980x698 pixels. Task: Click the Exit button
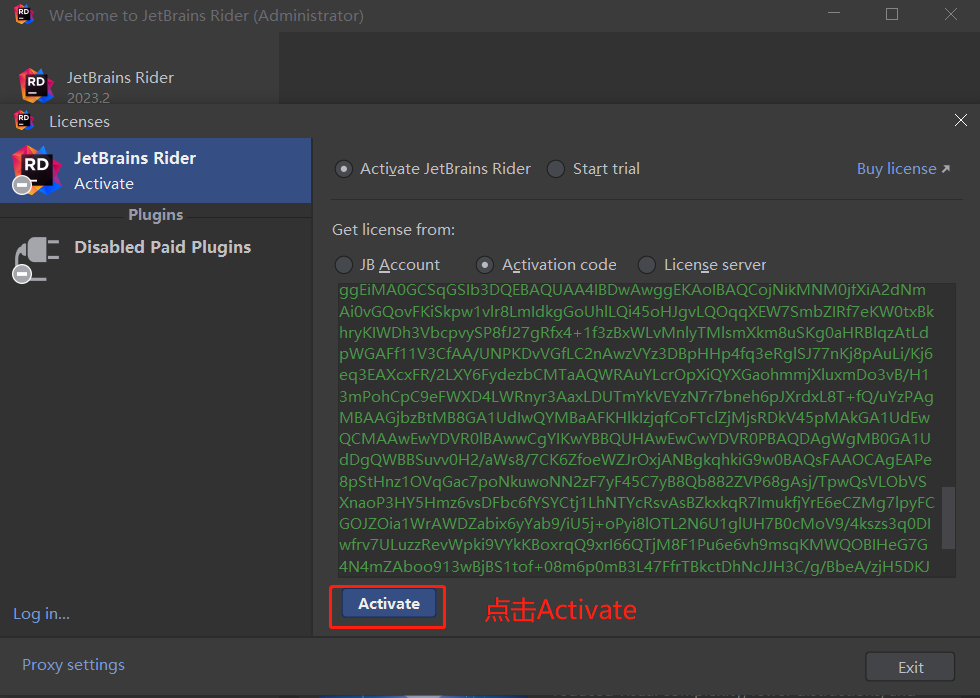pyautogui.click(x=910, y=667)
